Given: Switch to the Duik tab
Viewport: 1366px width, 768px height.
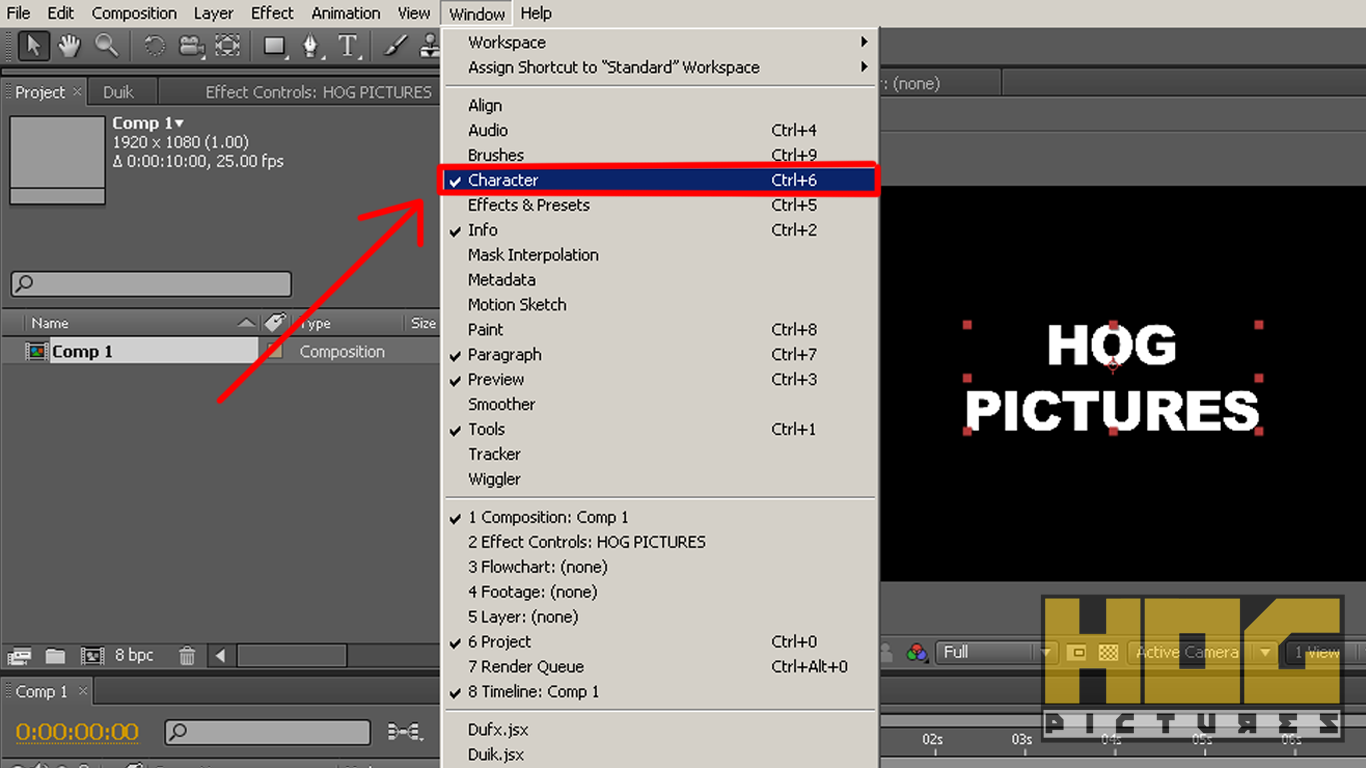Looking at the screenshot, I should coord(119,91).
